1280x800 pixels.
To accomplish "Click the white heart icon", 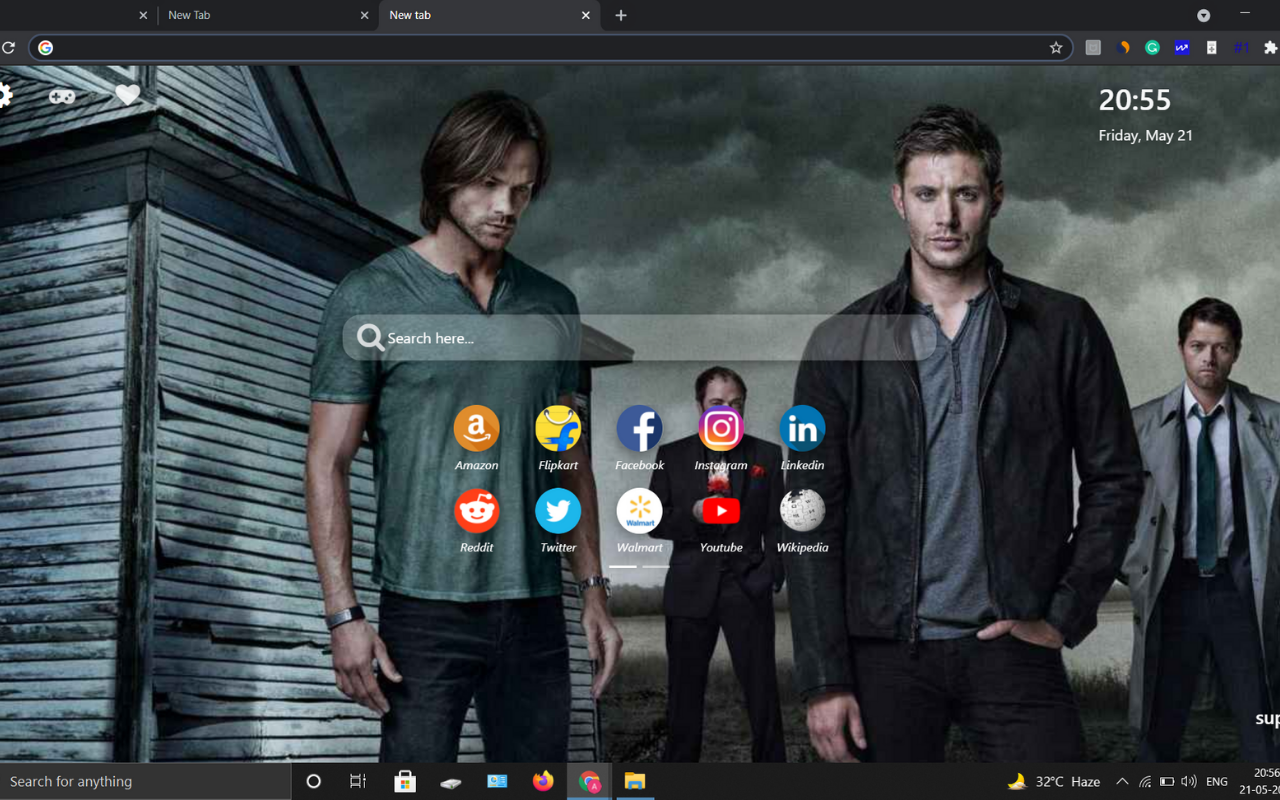I will [127, 95].
